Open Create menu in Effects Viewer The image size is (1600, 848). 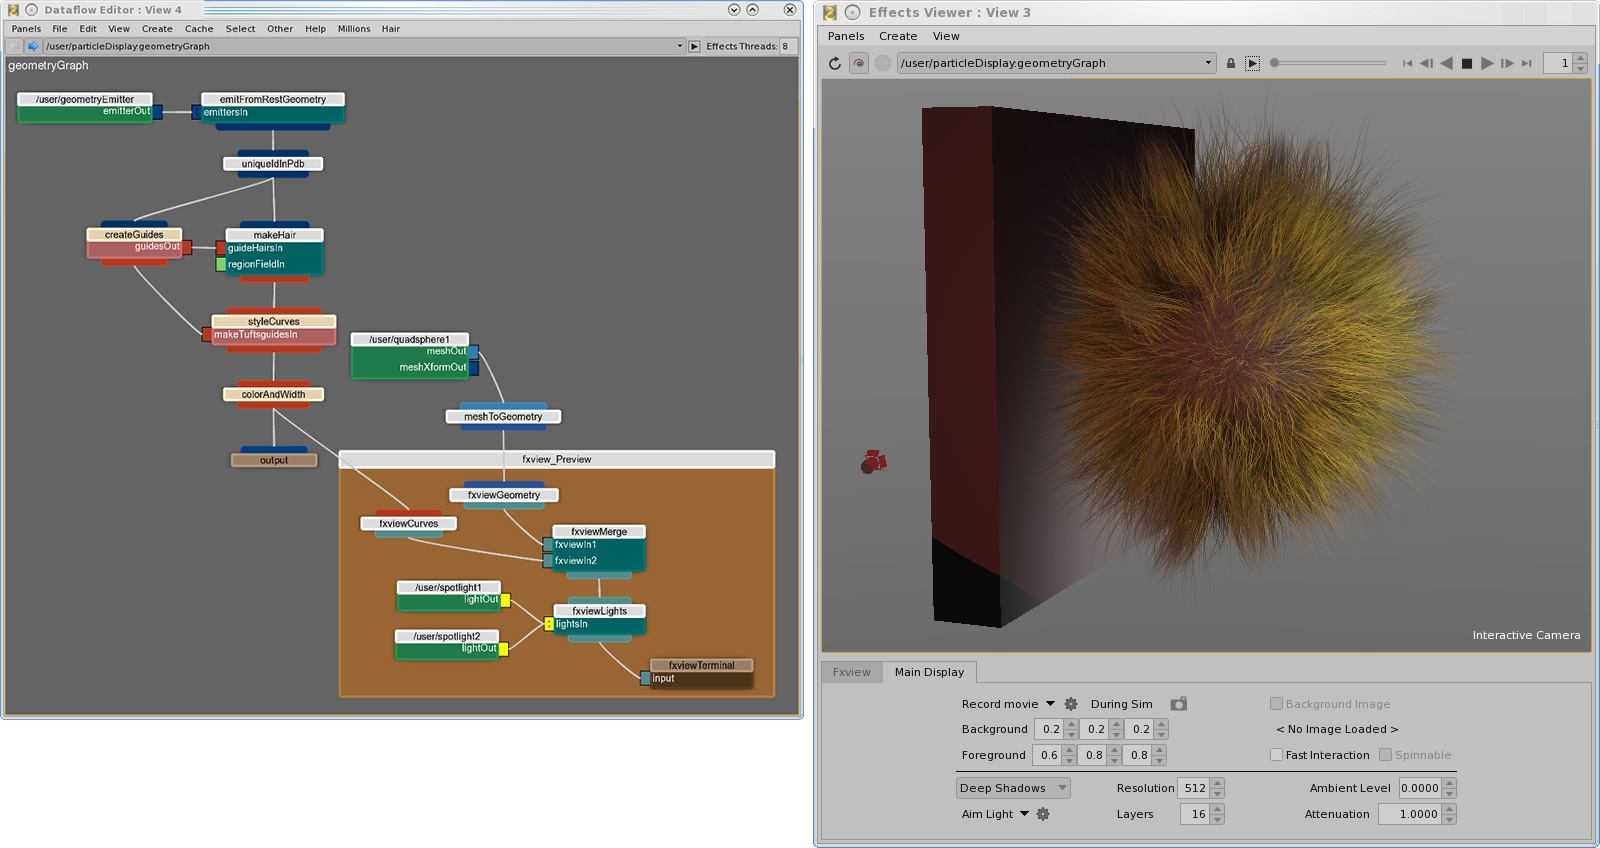898,36
